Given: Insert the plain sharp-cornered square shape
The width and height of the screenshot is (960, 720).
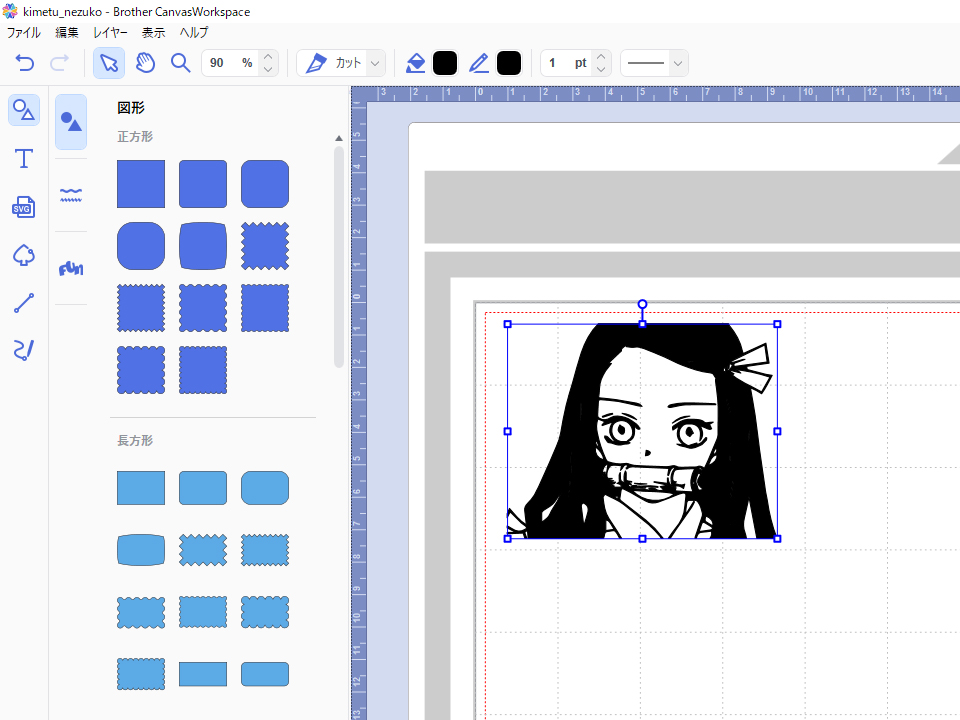Looking at the screenshot, I should tap(141, 184).
